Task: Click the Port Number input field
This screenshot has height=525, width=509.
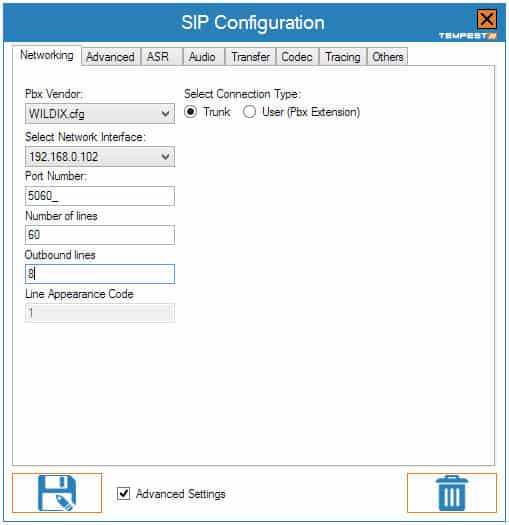Action: coord(100,196)
